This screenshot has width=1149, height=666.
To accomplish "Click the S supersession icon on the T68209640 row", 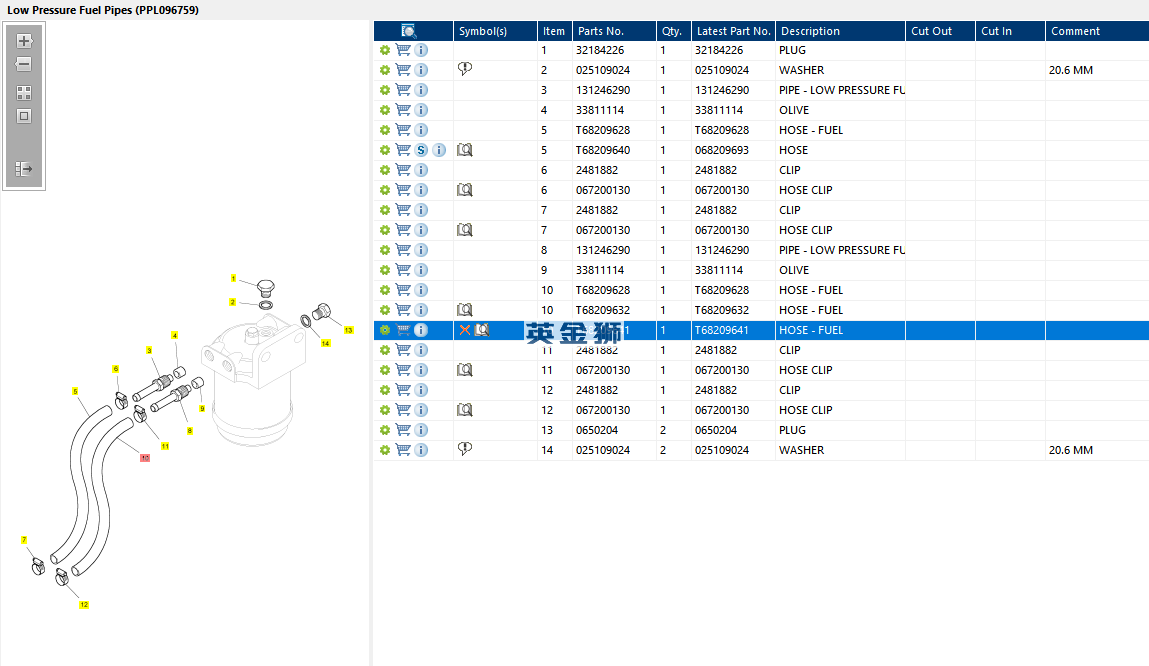I will point(421,150).
